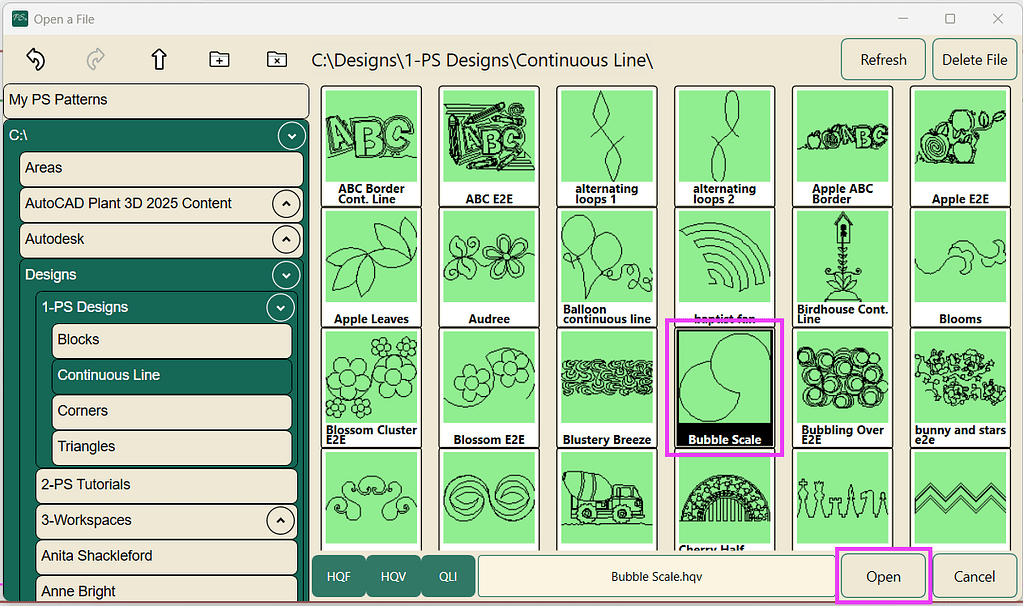Toggle the QLI file type filter
The image size is (1023, 606).
pos(448,577)
